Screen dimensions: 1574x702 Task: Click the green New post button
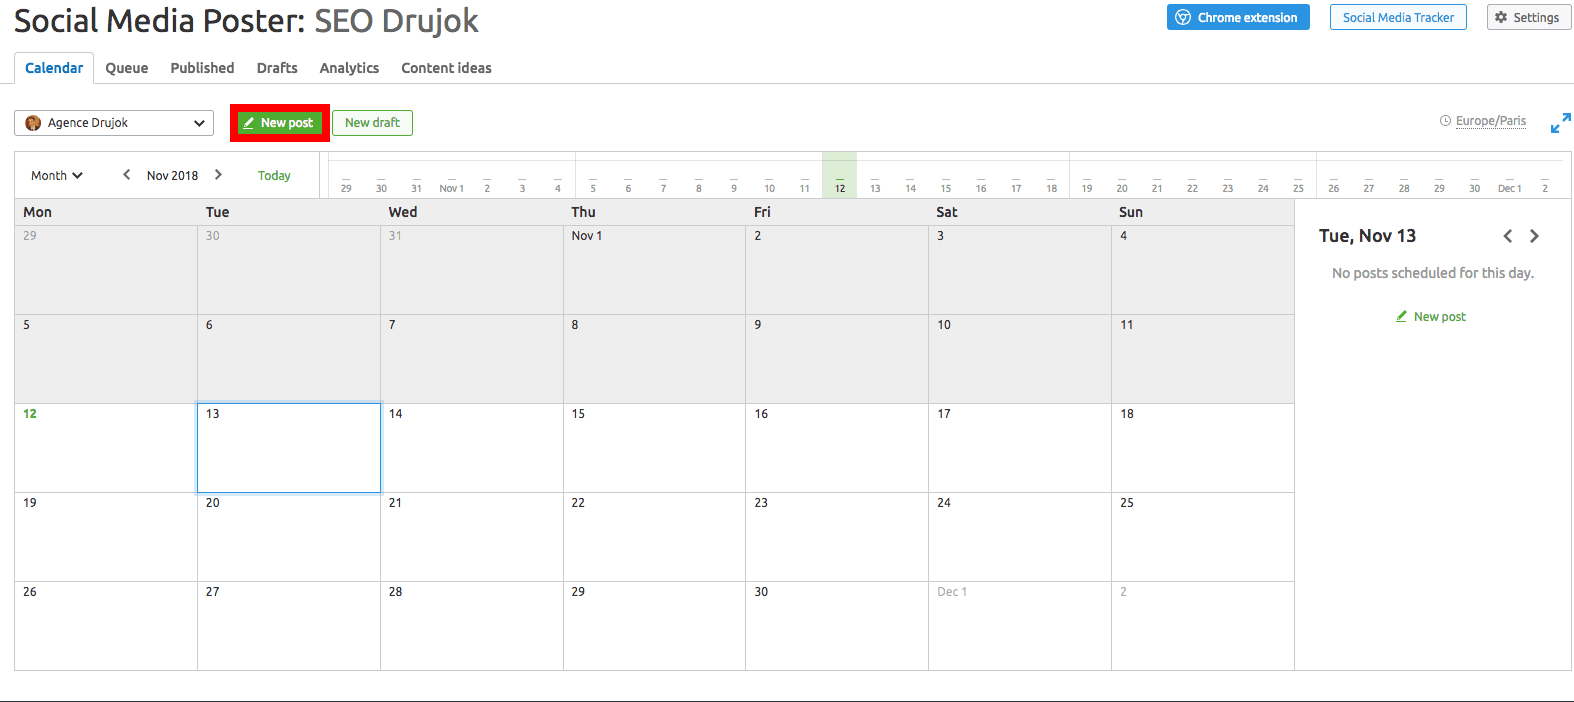[x=280, y=123]
